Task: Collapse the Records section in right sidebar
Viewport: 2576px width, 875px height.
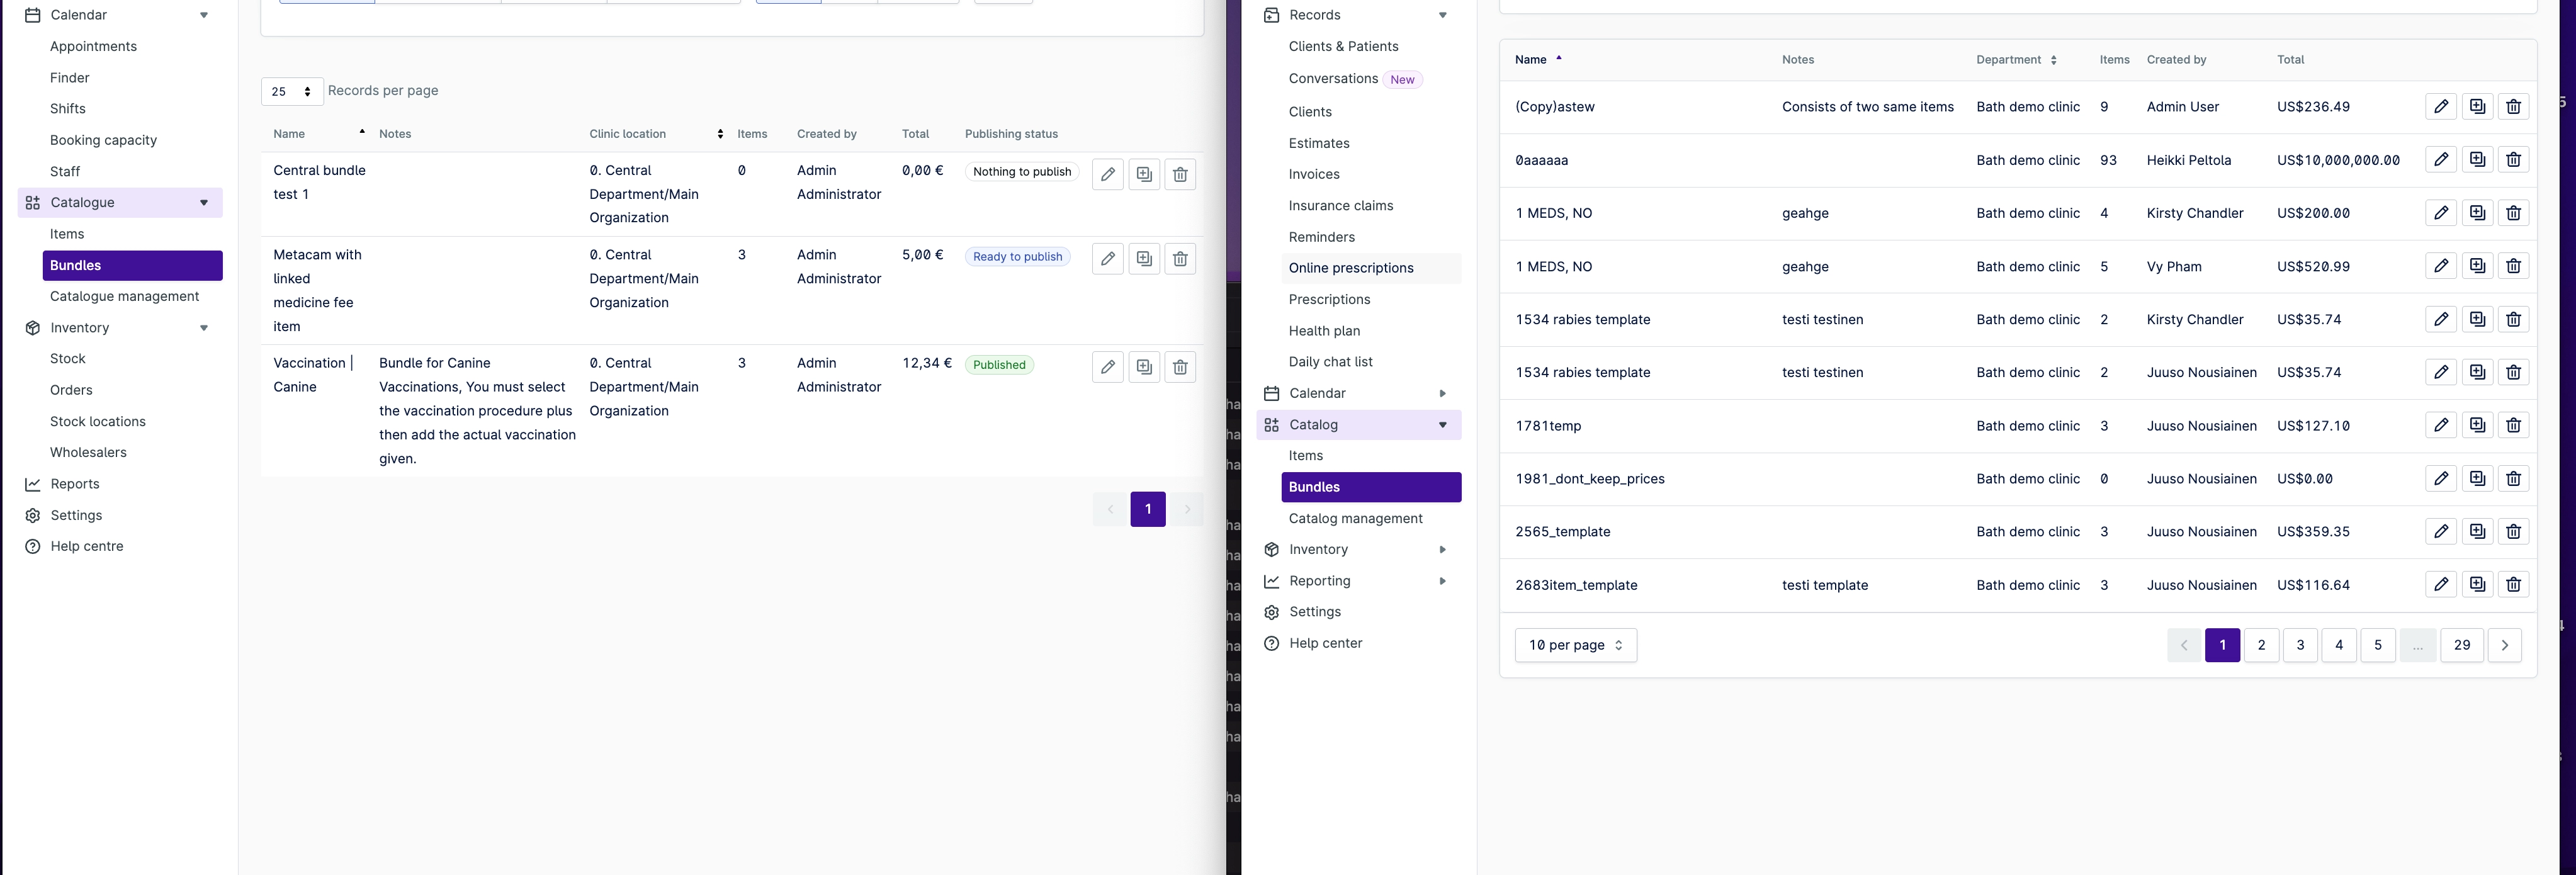Action: click(1442, 15)
